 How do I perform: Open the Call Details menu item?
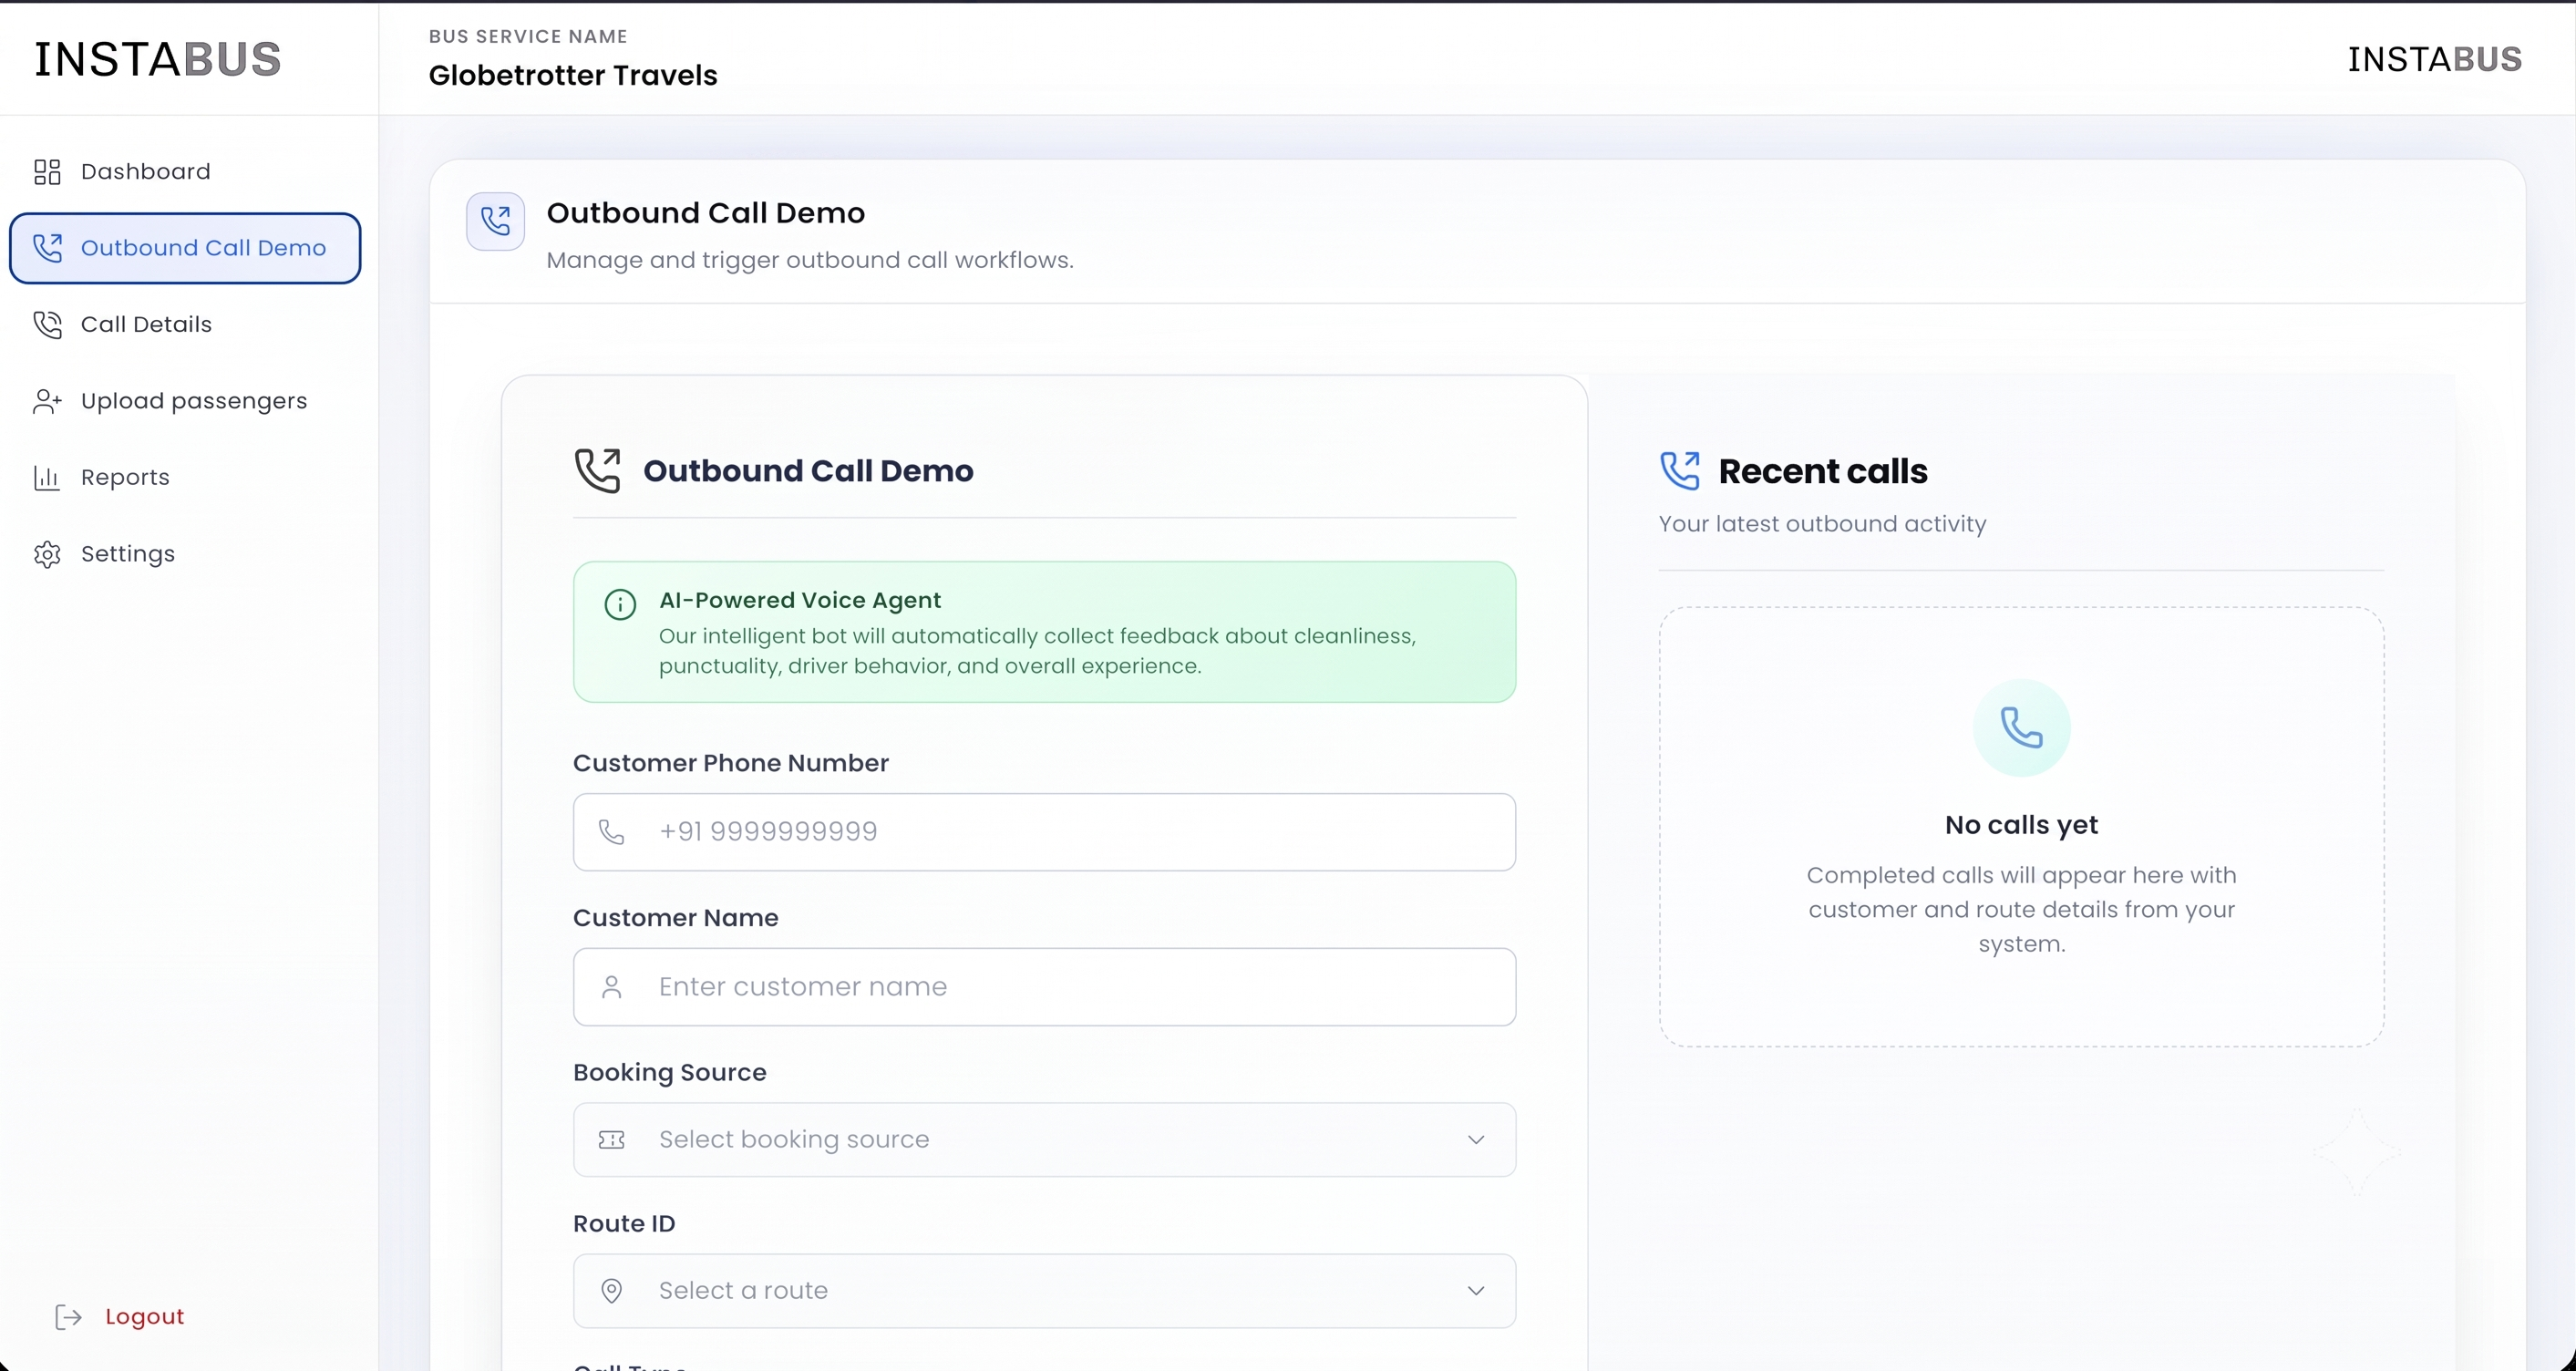click(185, 324)
